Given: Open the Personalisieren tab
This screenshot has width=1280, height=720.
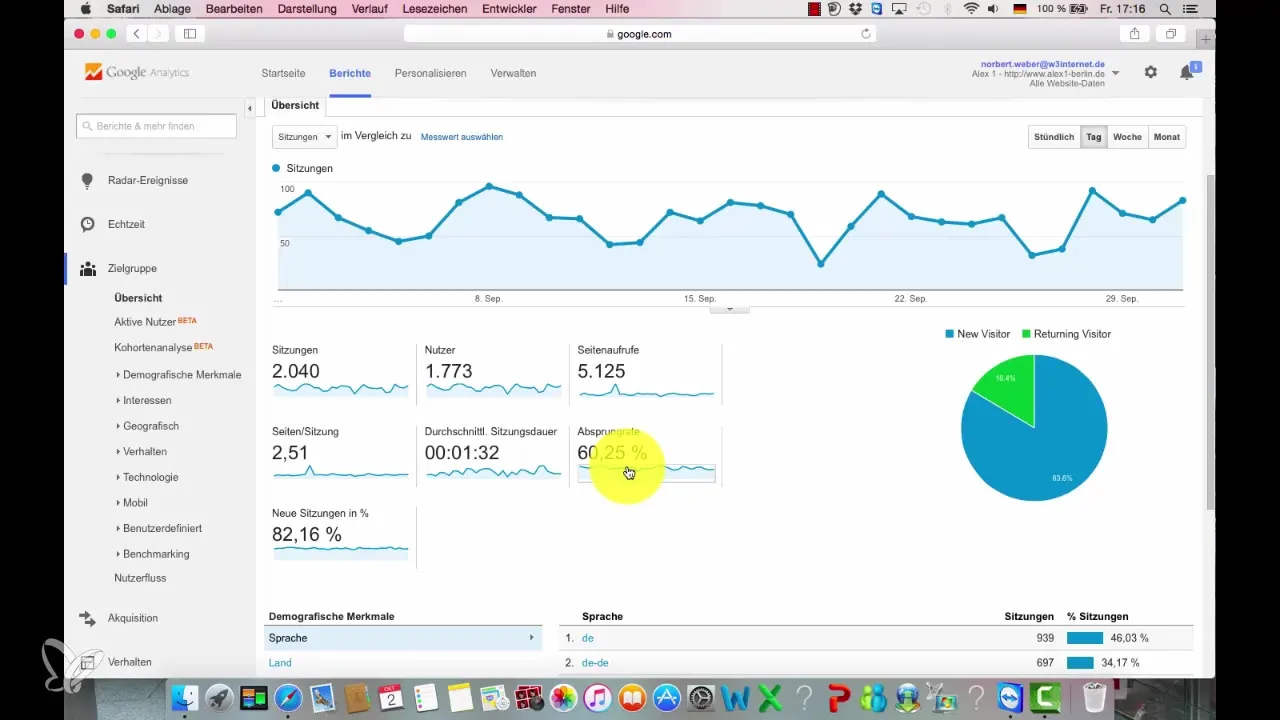Looking at the screenshot, I should (x=430, y=73).
